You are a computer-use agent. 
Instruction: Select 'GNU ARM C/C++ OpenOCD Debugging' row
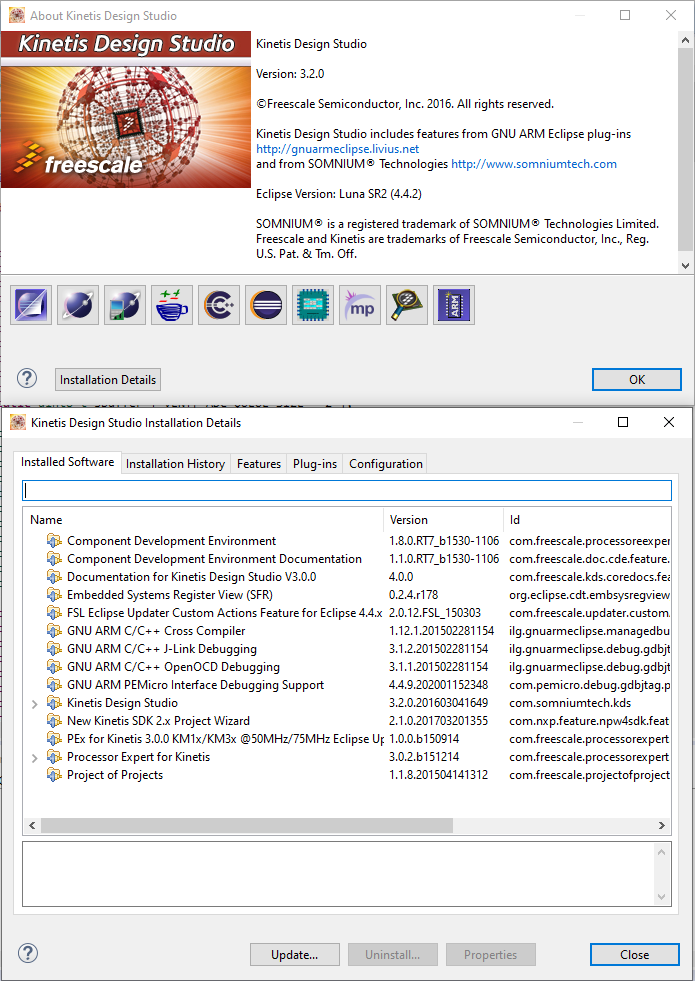347,667
